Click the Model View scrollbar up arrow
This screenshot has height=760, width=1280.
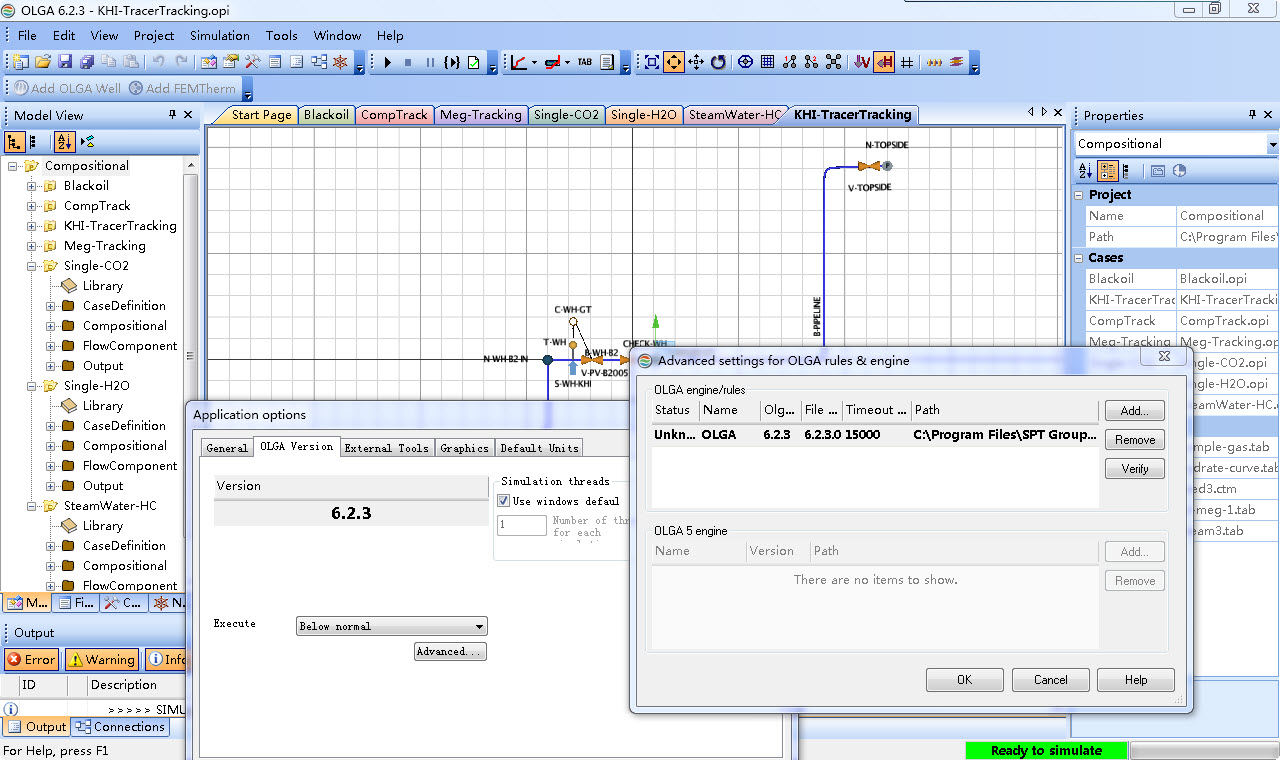tap(191, 166)
